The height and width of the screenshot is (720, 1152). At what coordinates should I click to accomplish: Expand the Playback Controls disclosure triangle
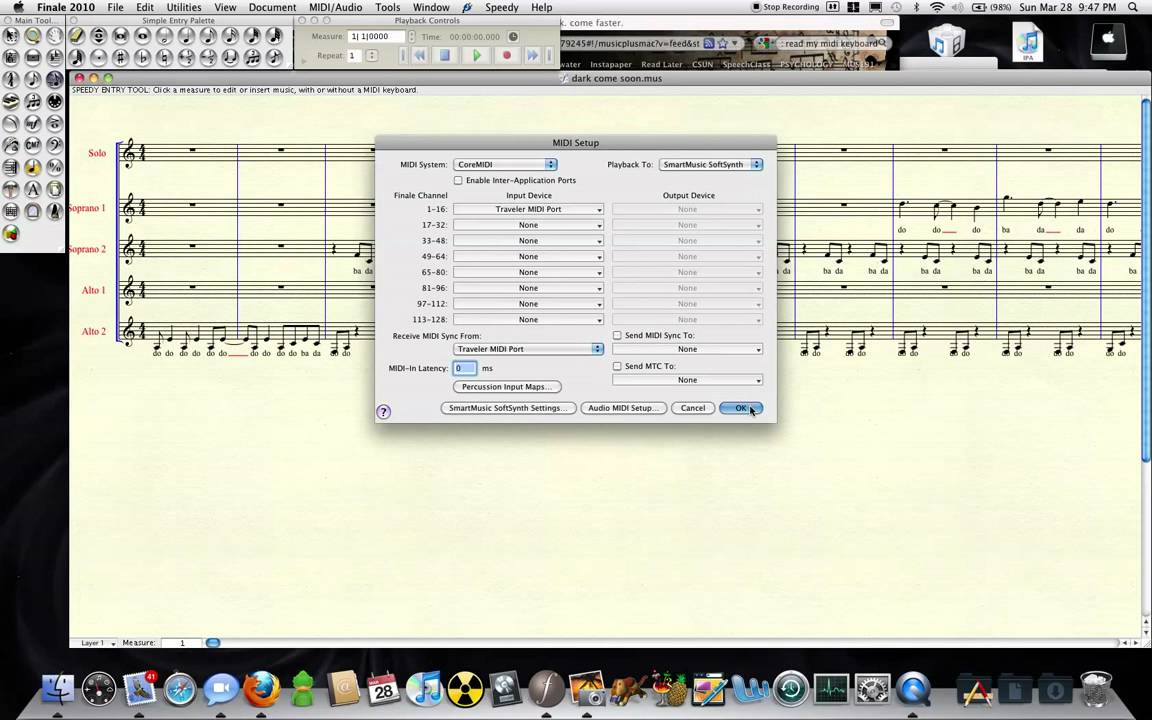pos(303,62)
